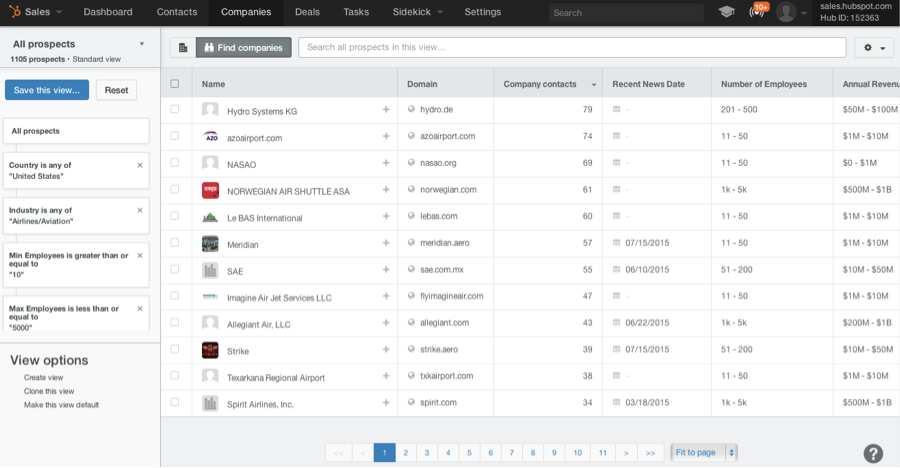
Task: Add Strike with plus icon
Action: point(386,350)
